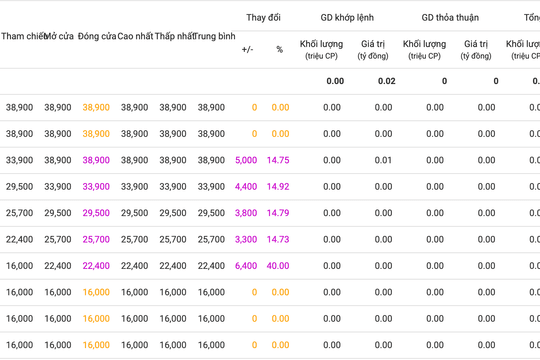Select the pink 22,400 closing price
This screenshot has height=360, width=540.
pyautogui.click(x=96, y=266)
